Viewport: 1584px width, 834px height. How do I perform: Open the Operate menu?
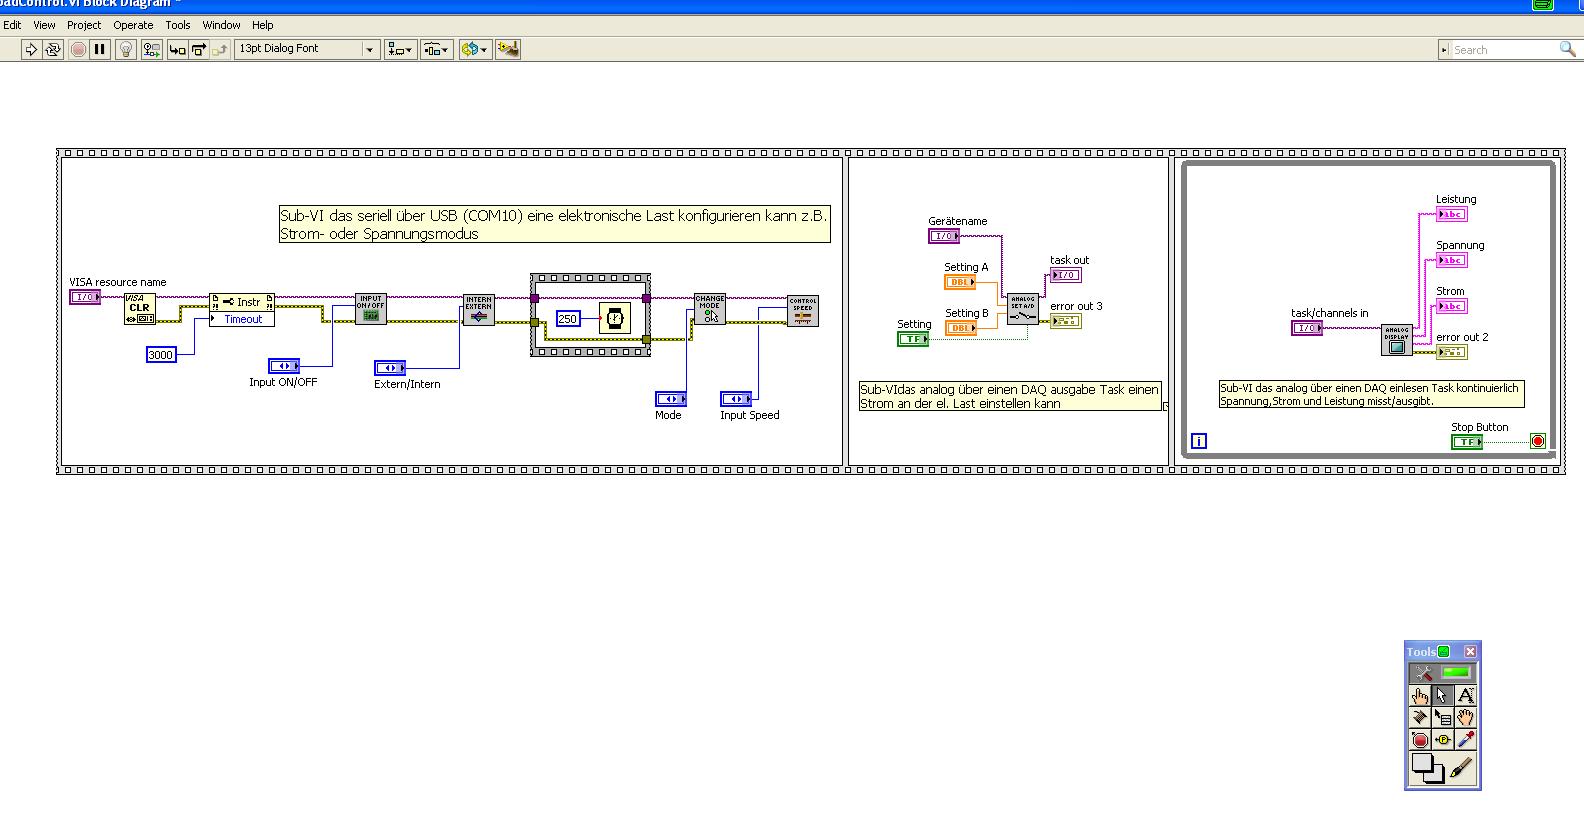133,25
